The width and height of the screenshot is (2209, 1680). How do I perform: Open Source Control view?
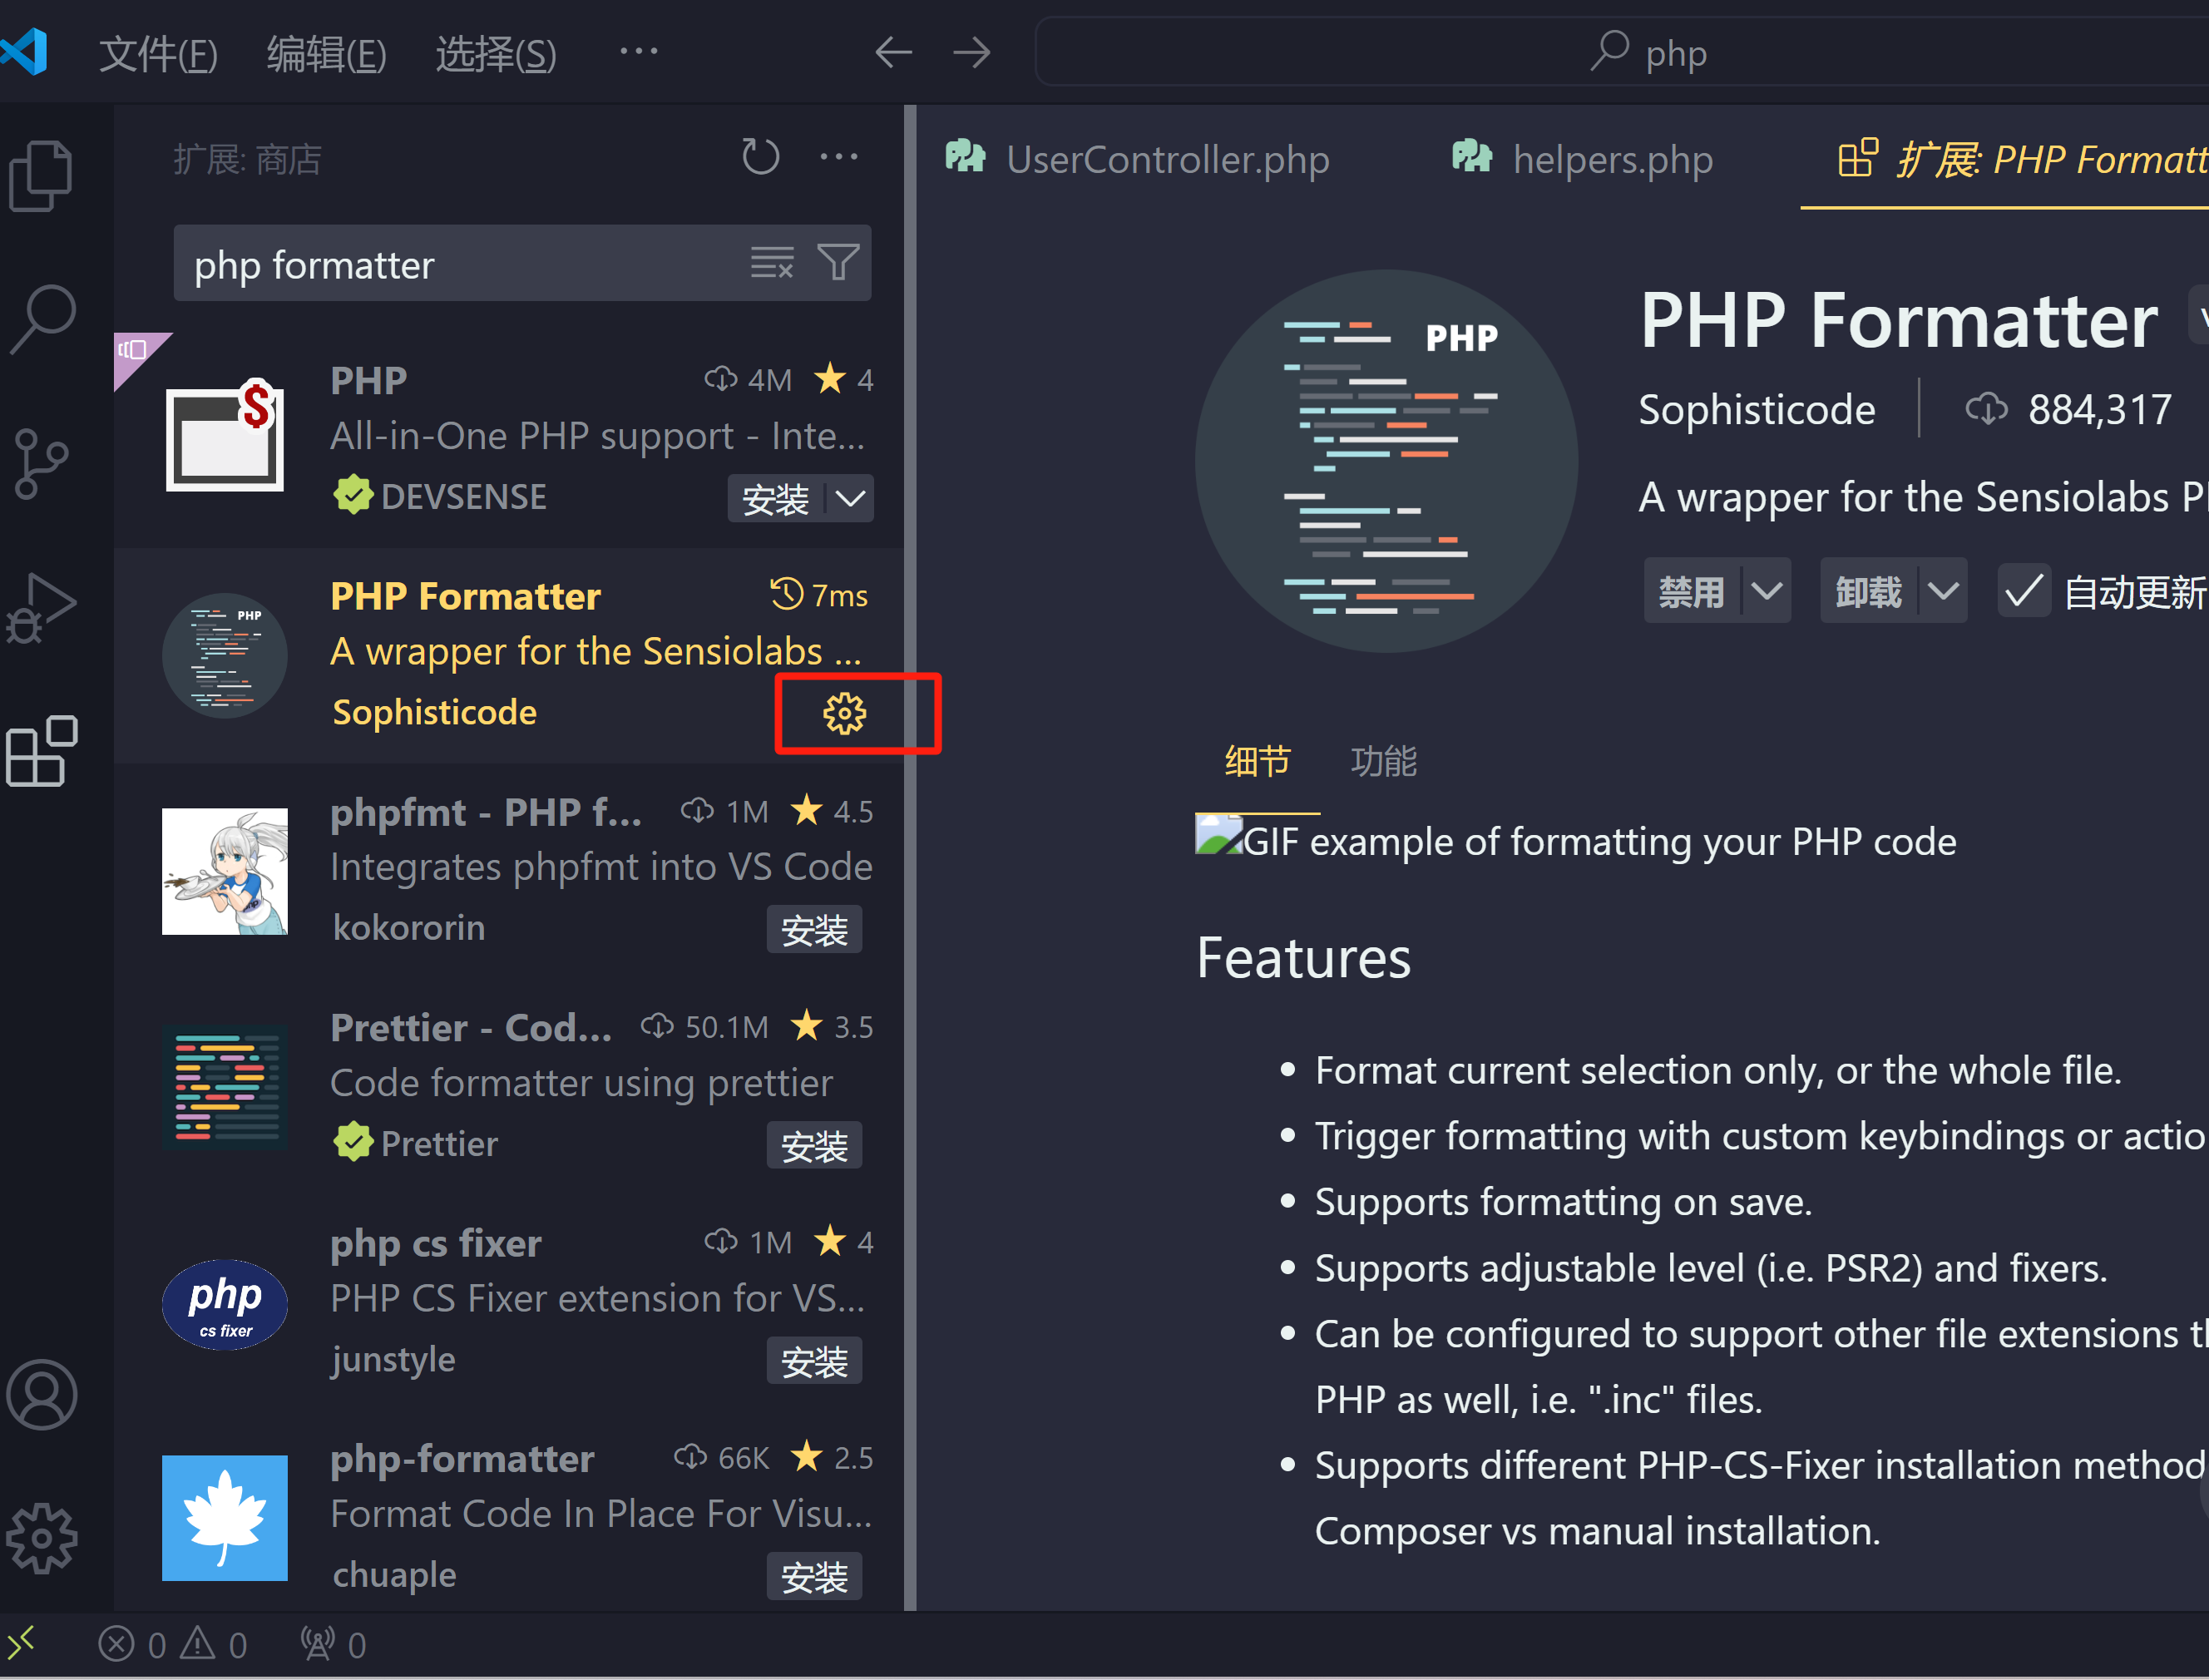[x=41, y=463]
